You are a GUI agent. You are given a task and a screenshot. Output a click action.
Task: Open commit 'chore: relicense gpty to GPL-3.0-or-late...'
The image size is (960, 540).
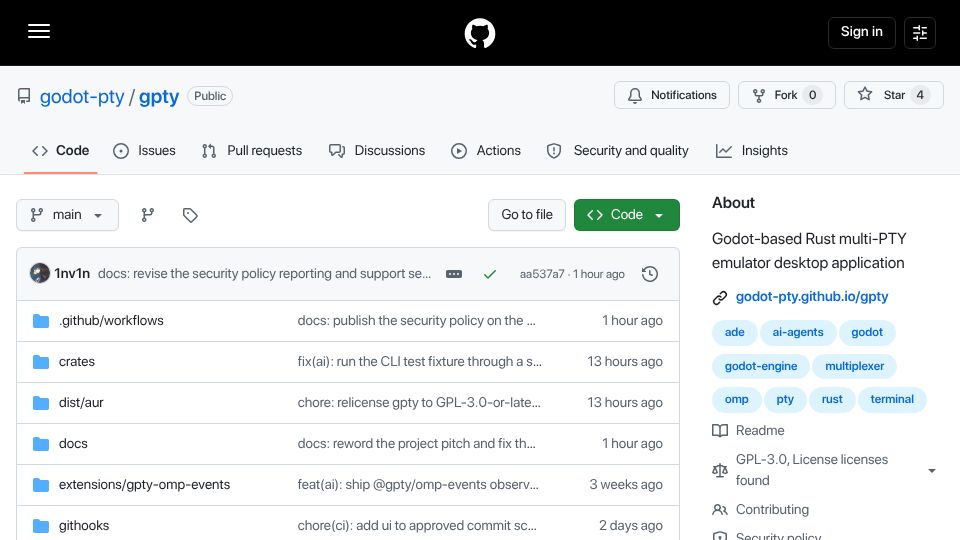pos(419,403)
